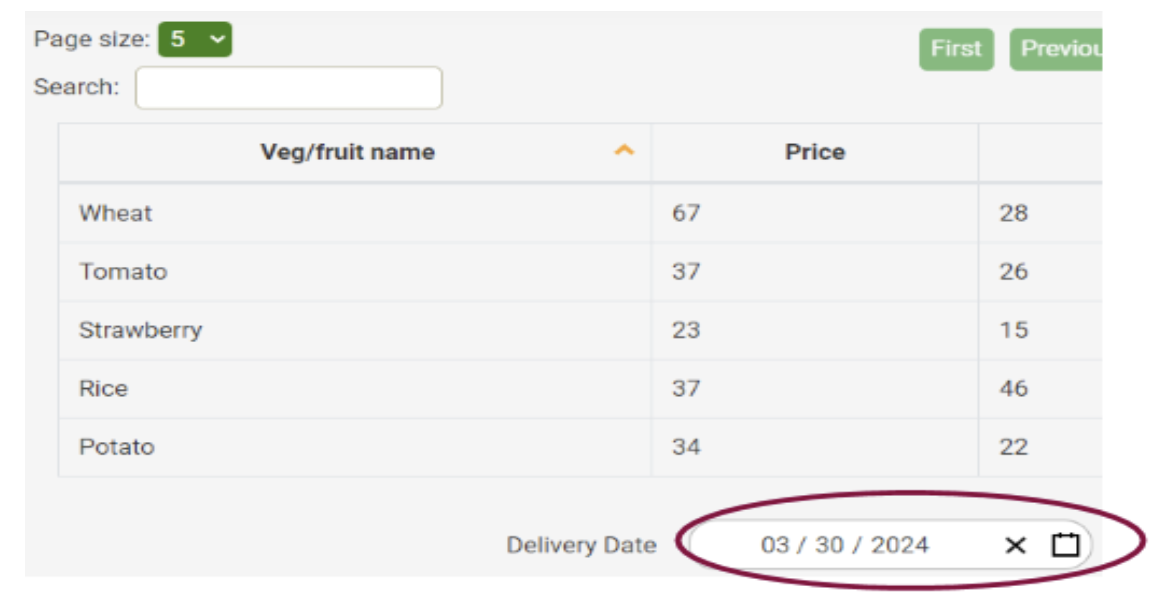Click Strawberry's price cell showing 23

tap(686, 330)
